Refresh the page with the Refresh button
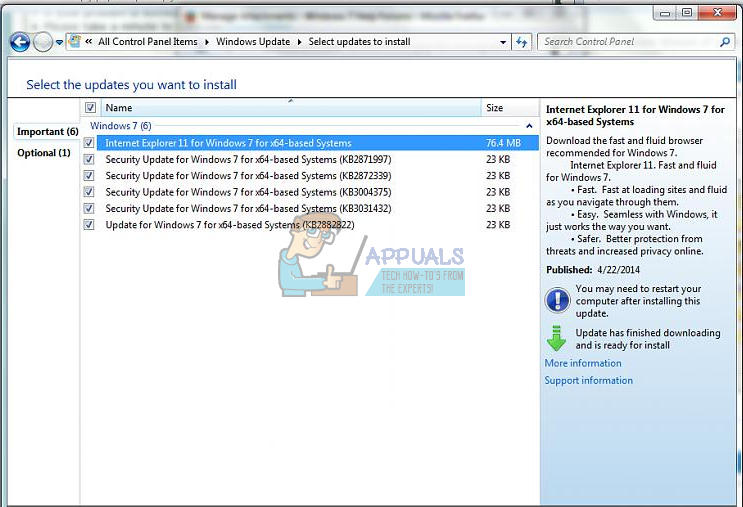This screenshot has height=507, width=743. 522,42
